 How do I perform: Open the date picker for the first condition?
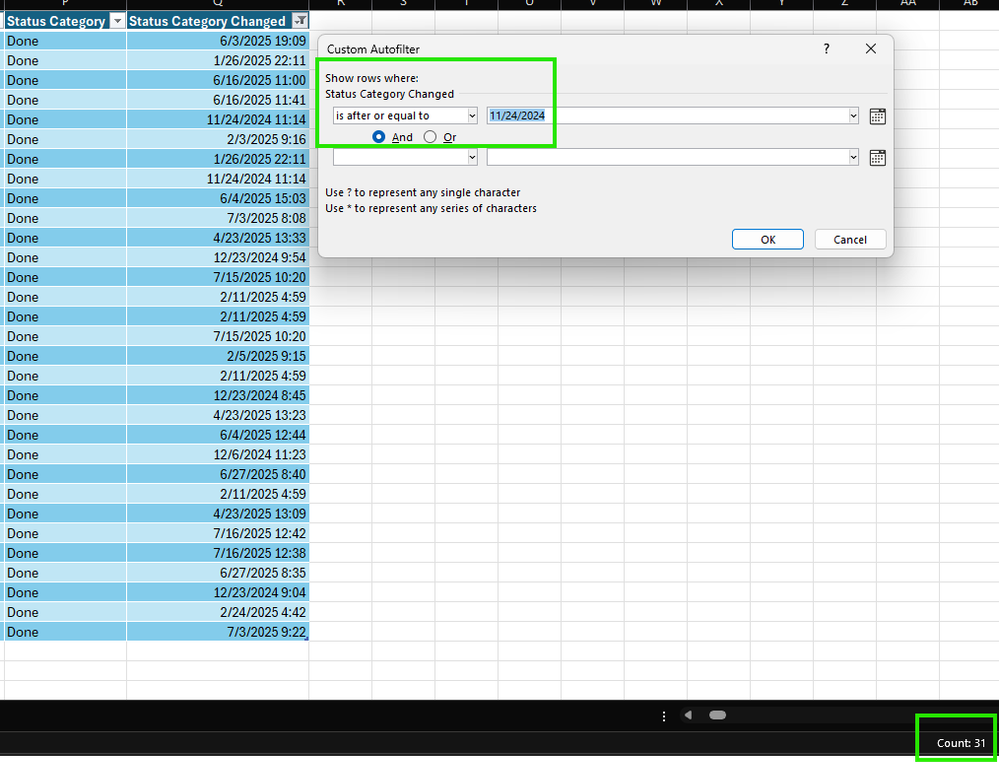tap(877, 116)
